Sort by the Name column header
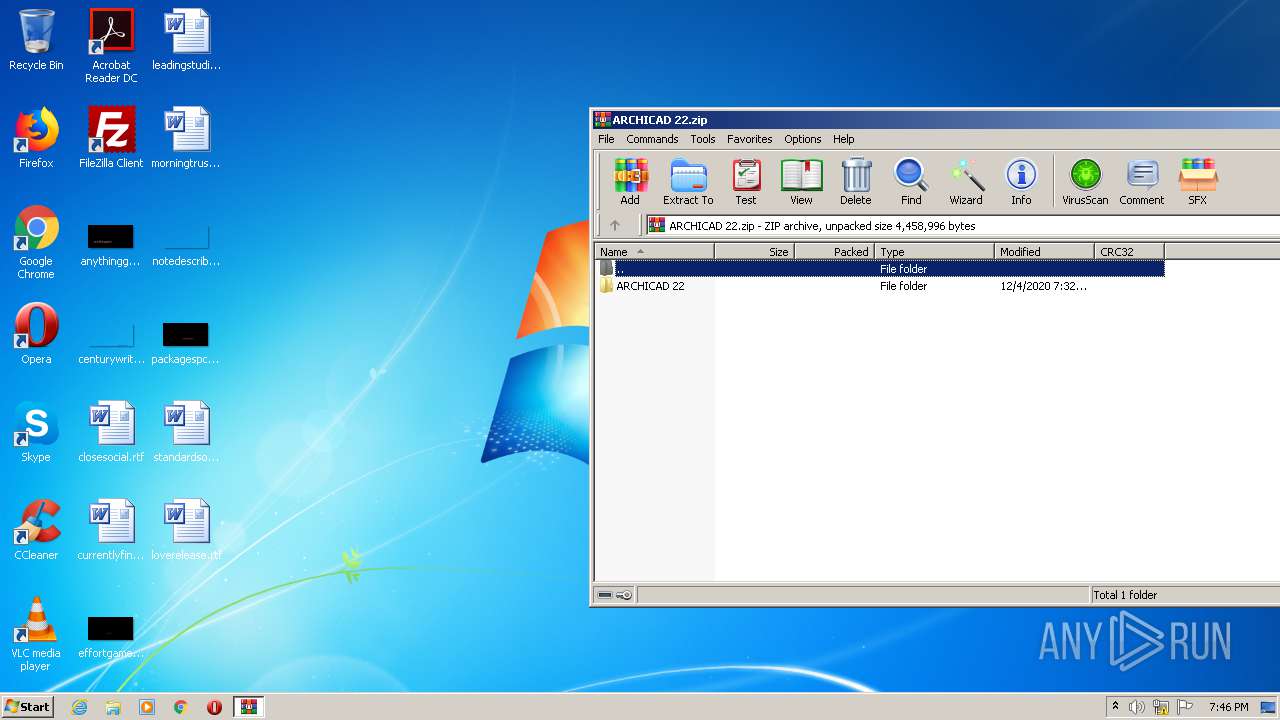The image size is (1280, 720). coord(654,252)
